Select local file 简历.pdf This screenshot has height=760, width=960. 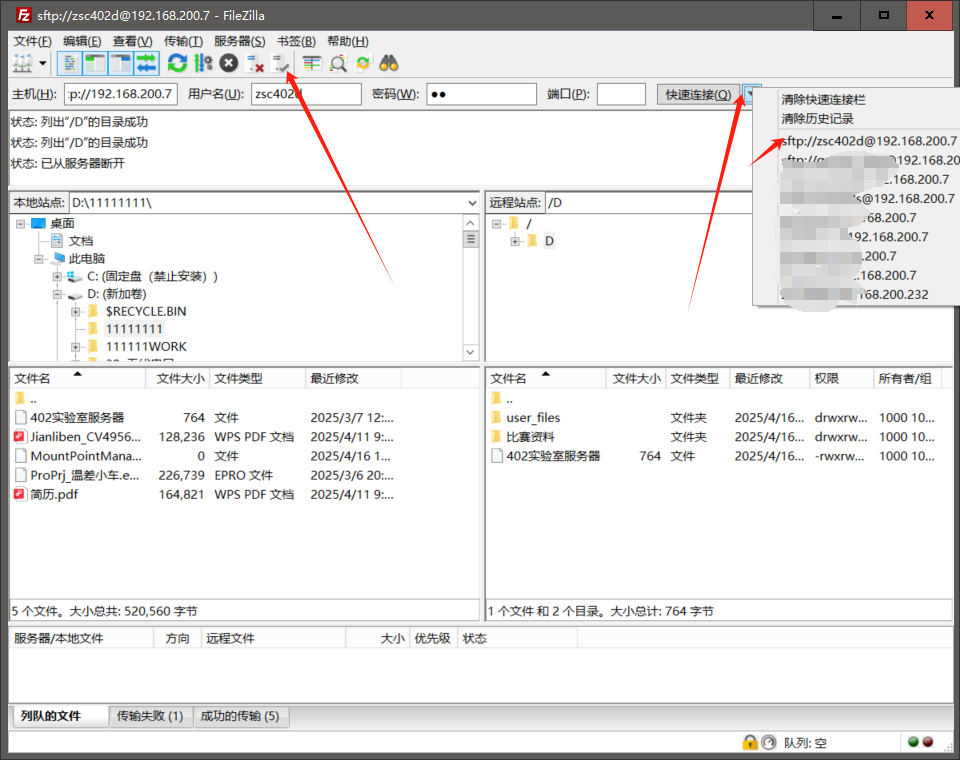coord(54,494)
